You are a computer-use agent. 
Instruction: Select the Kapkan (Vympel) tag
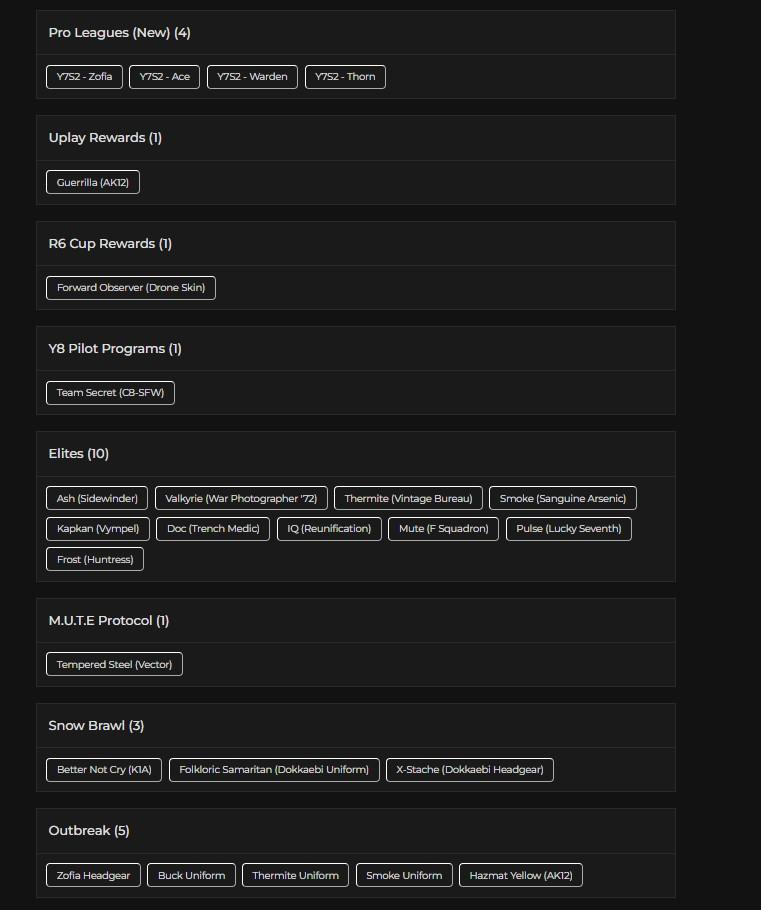(98, 528)
